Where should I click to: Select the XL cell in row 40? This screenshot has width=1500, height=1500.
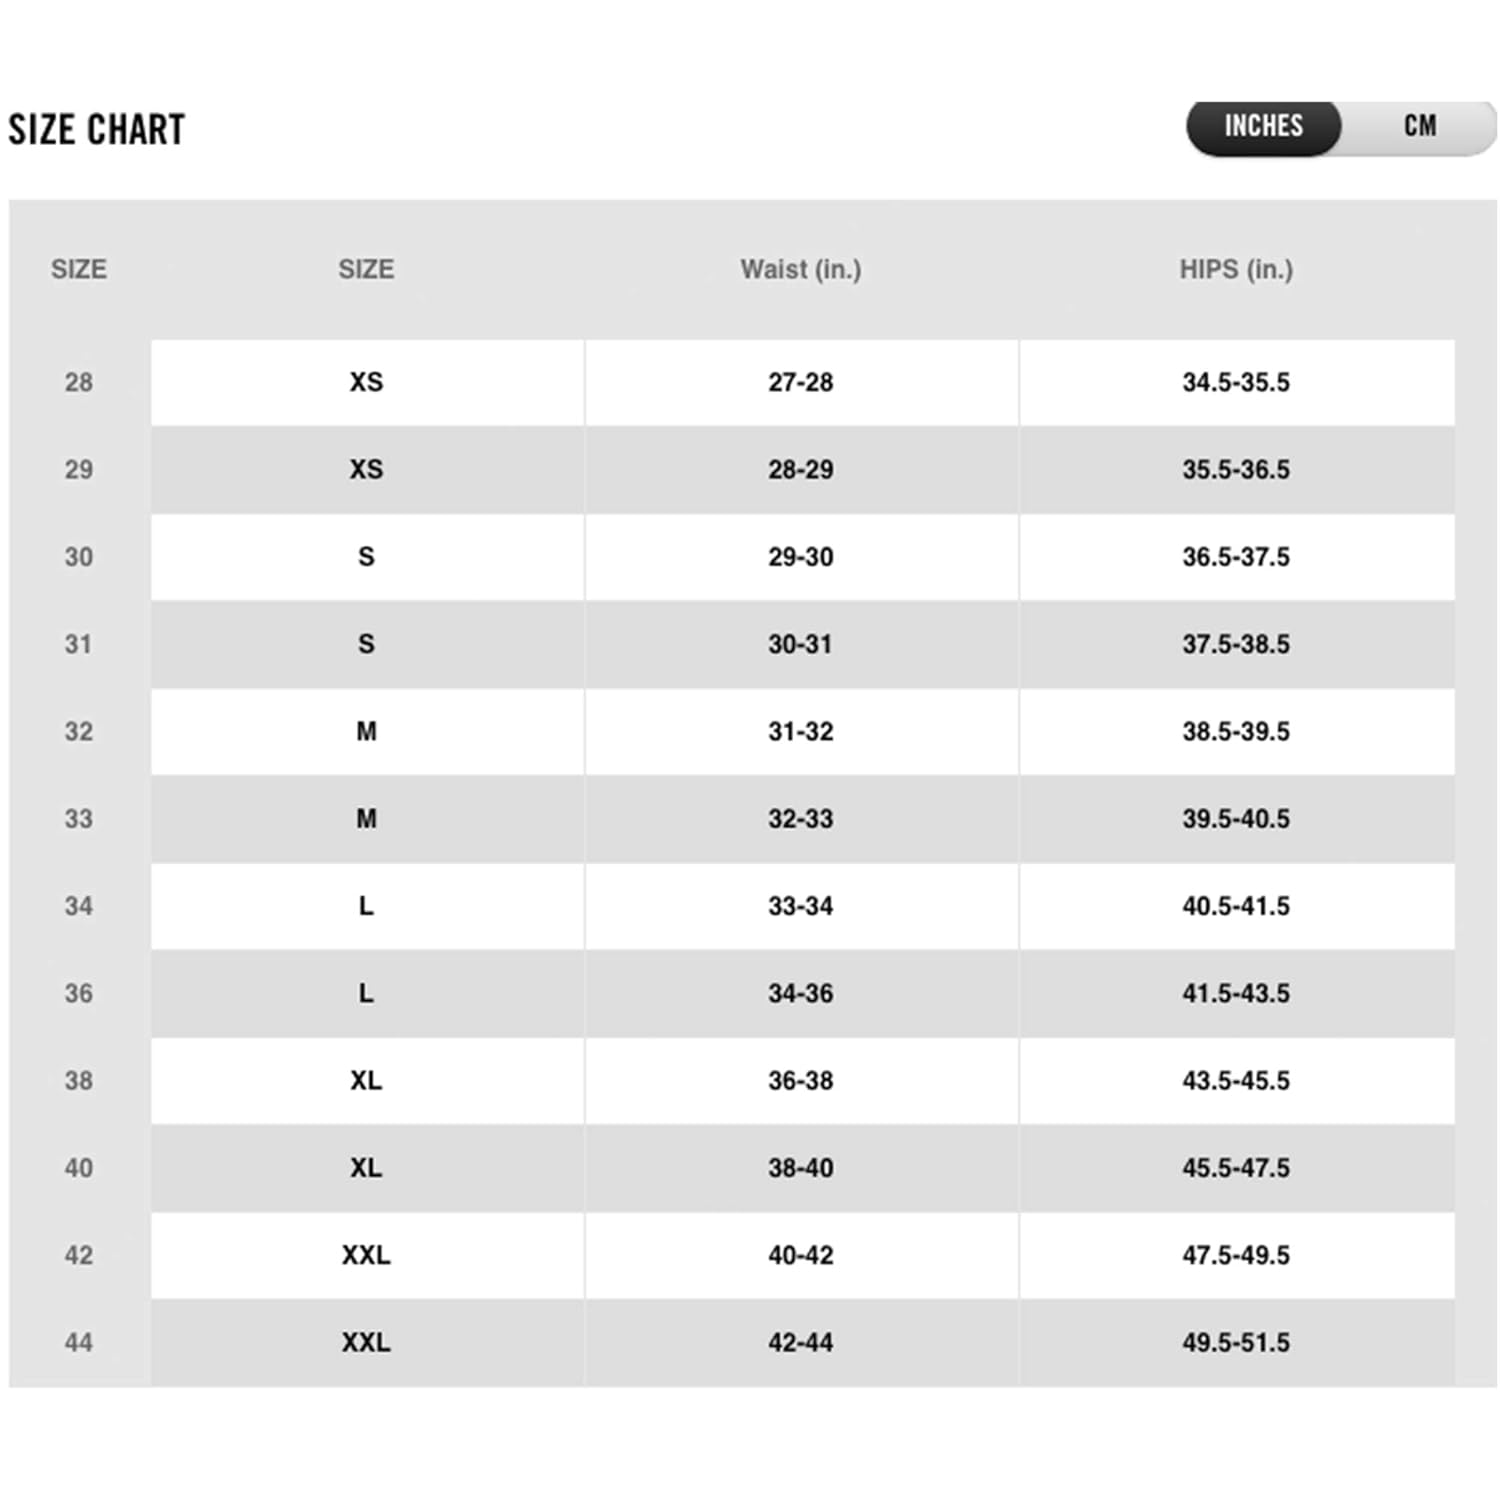tap(366, 1168)
